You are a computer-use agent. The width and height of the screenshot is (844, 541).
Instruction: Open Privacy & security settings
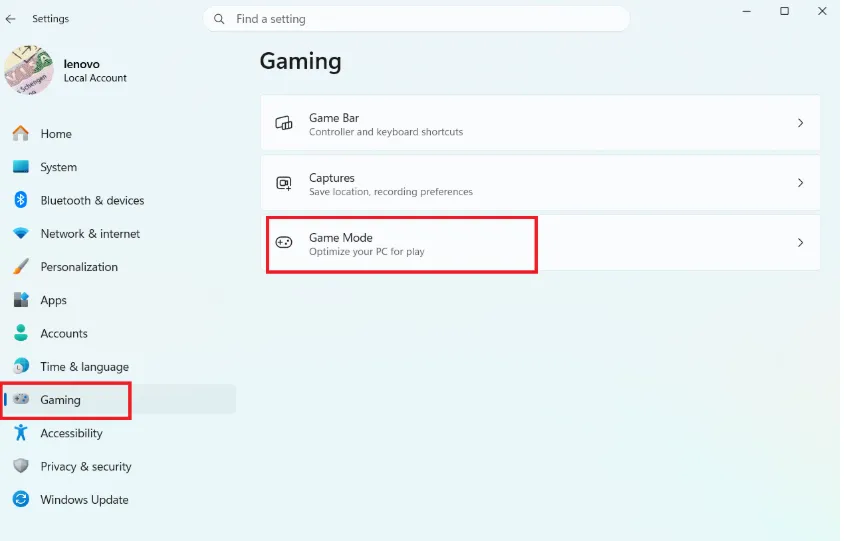coord(86,467)
